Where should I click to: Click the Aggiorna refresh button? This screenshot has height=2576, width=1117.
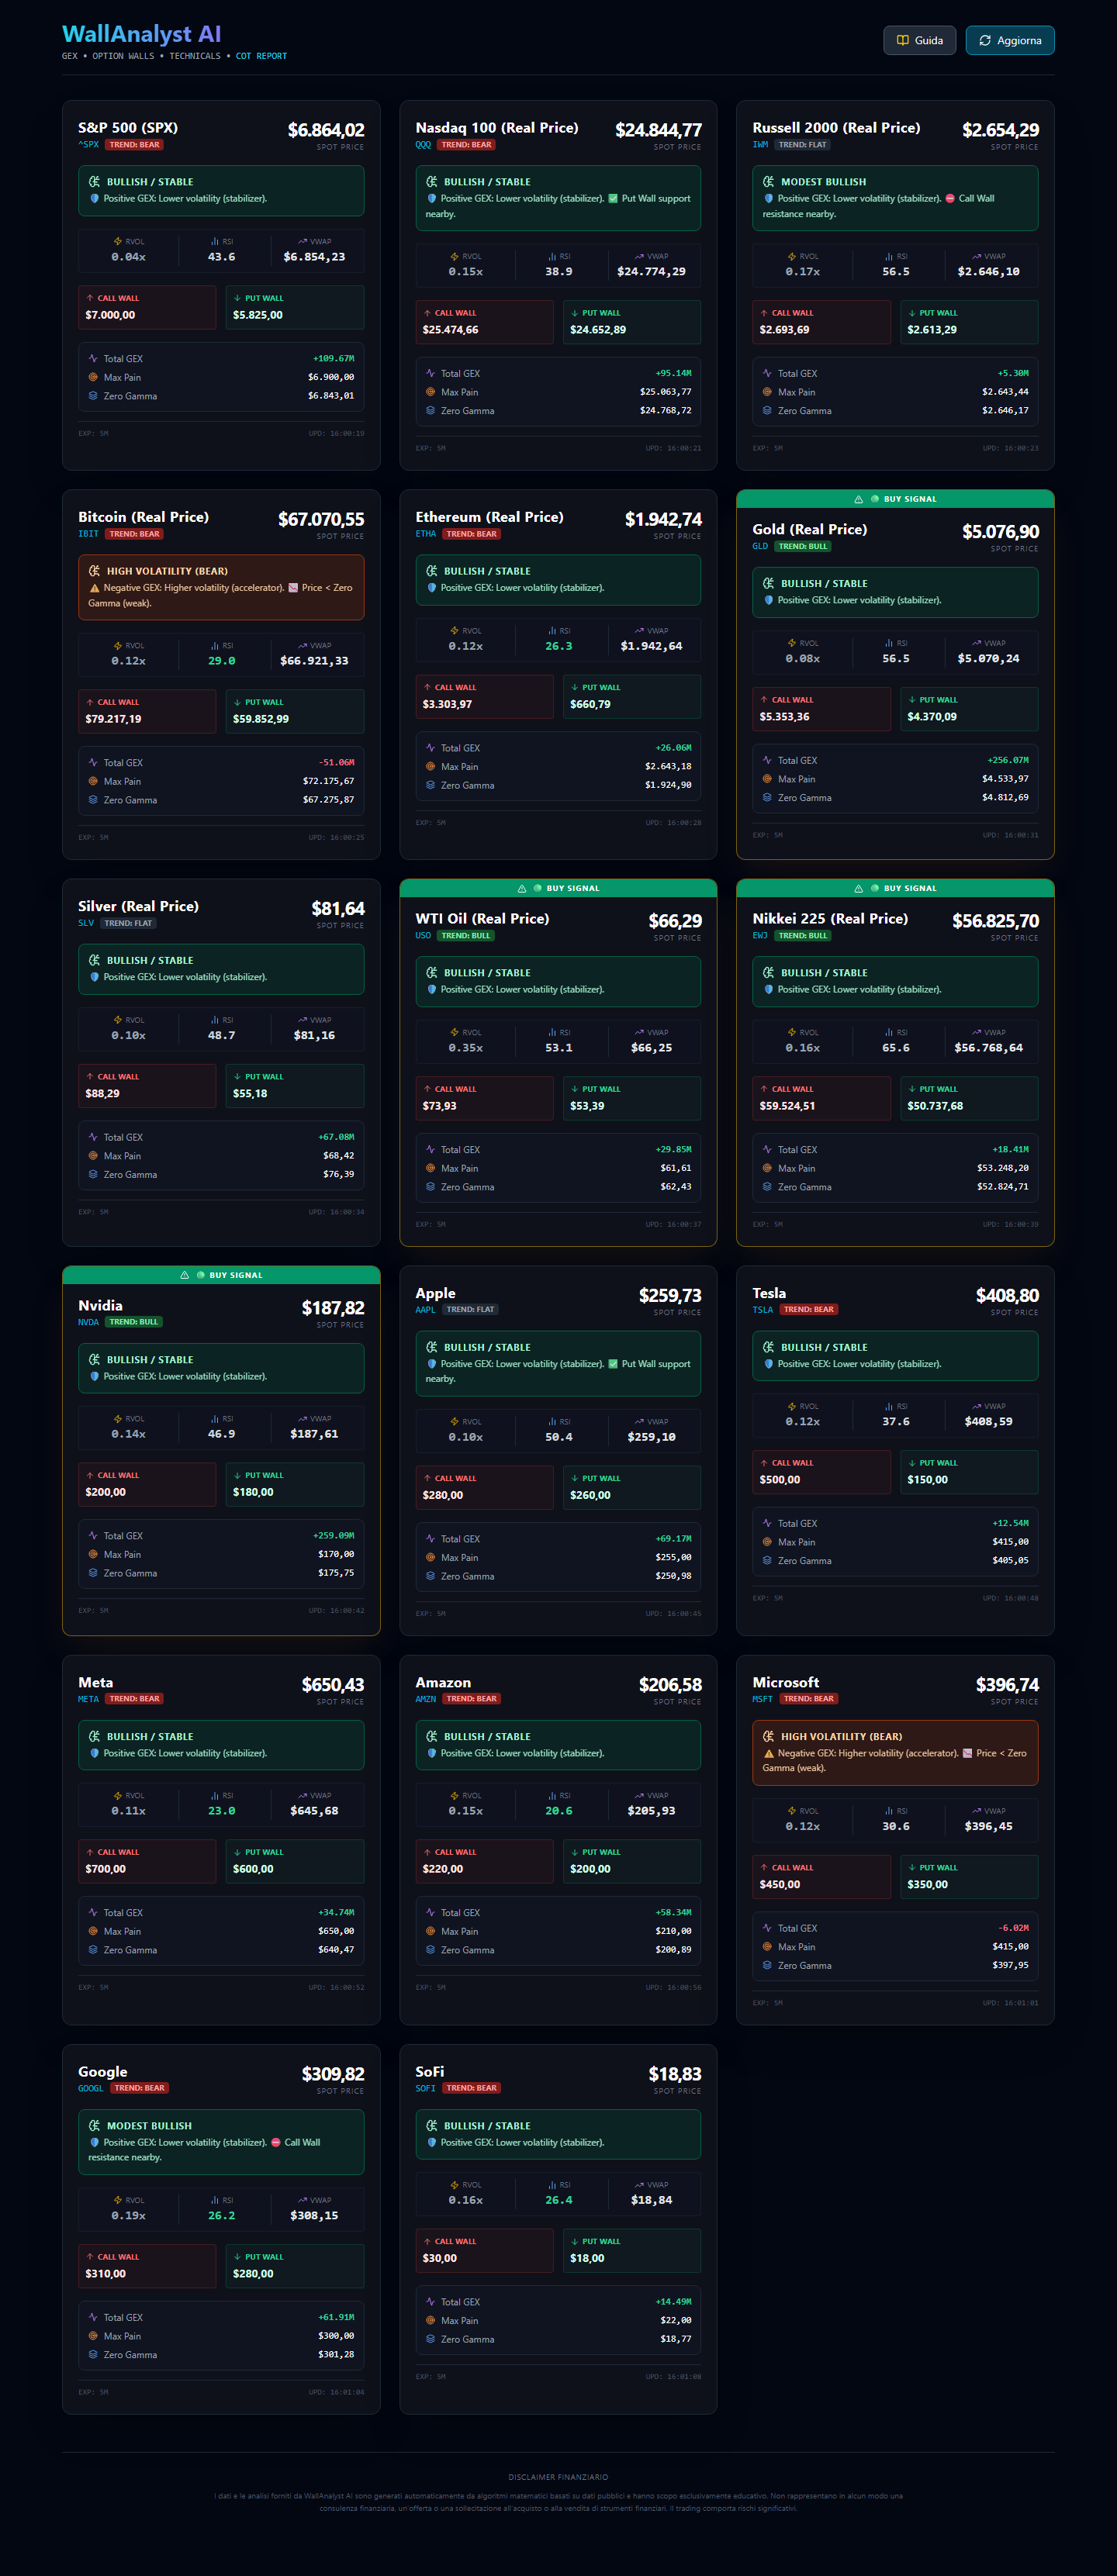pos(1009,40)
